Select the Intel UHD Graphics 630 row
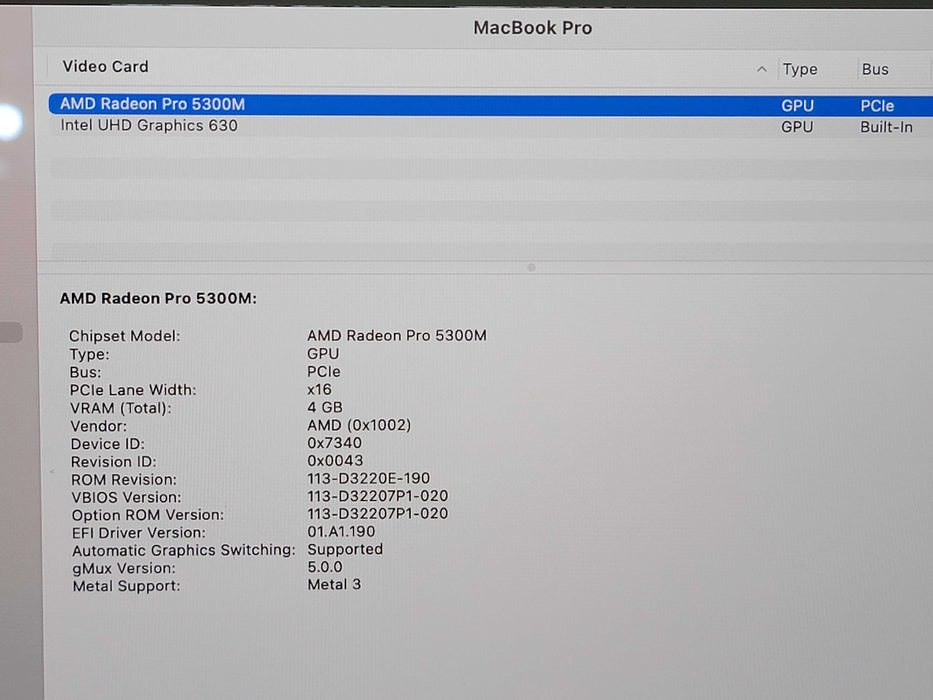The image size is (933, 700). 300,126
